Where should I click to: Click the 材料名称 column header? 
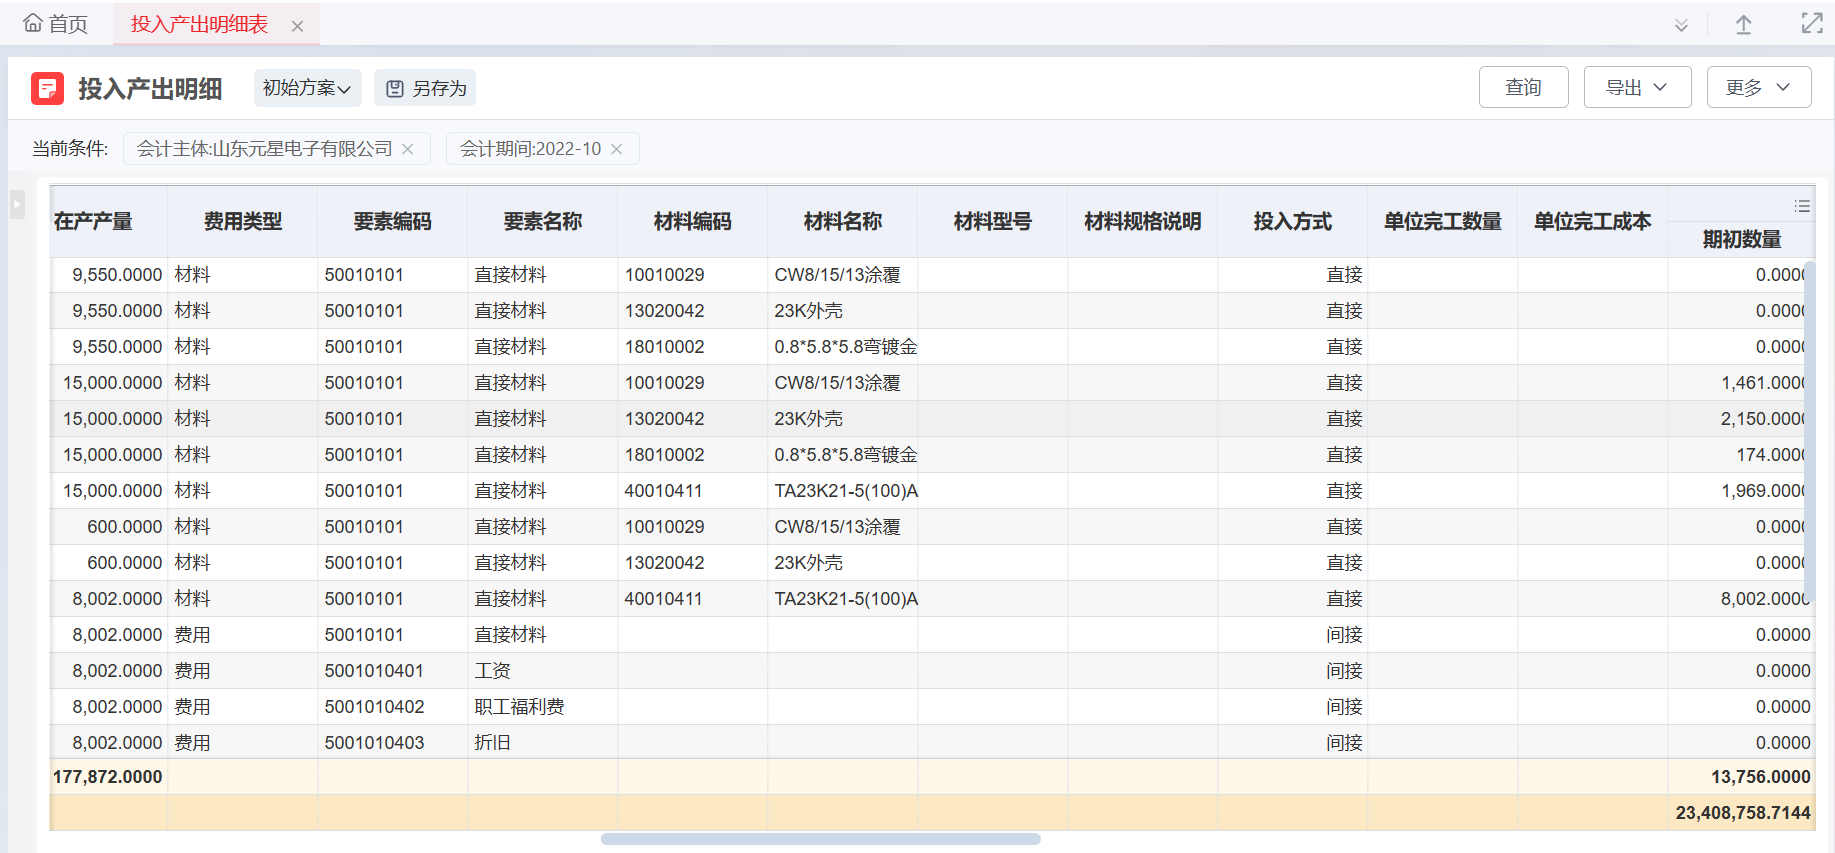[x=842, y=221]
